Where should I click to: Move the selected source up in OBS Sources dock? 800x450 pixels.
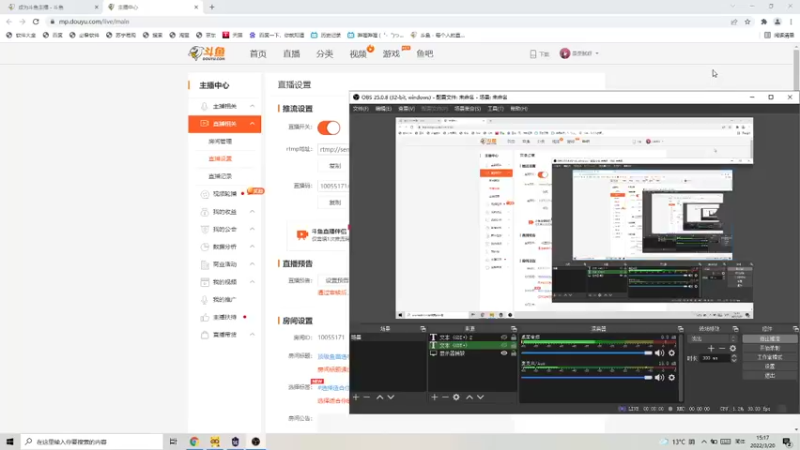(469, 397)
